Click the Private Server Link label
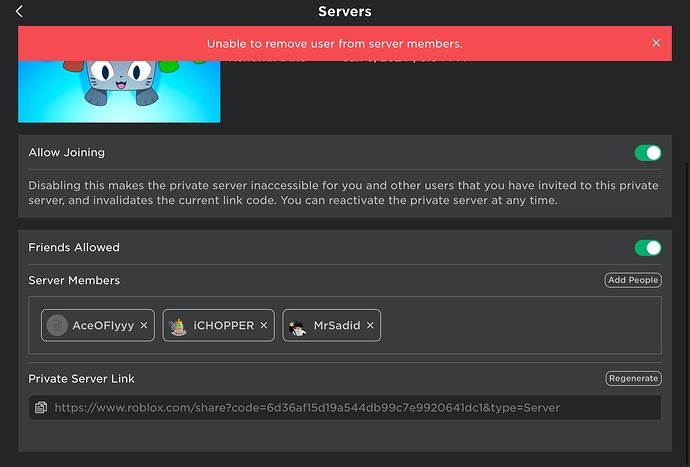The width and height of the screenshot is (690, 467). point(81,379)
